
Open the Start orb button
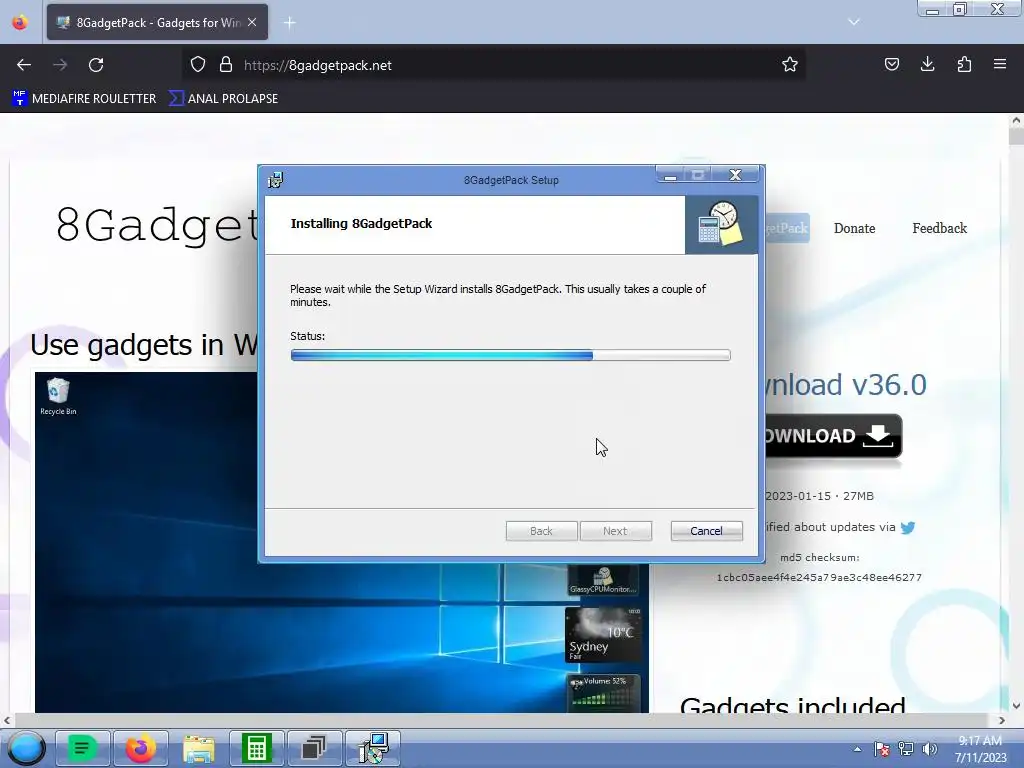tap(26, 748)
